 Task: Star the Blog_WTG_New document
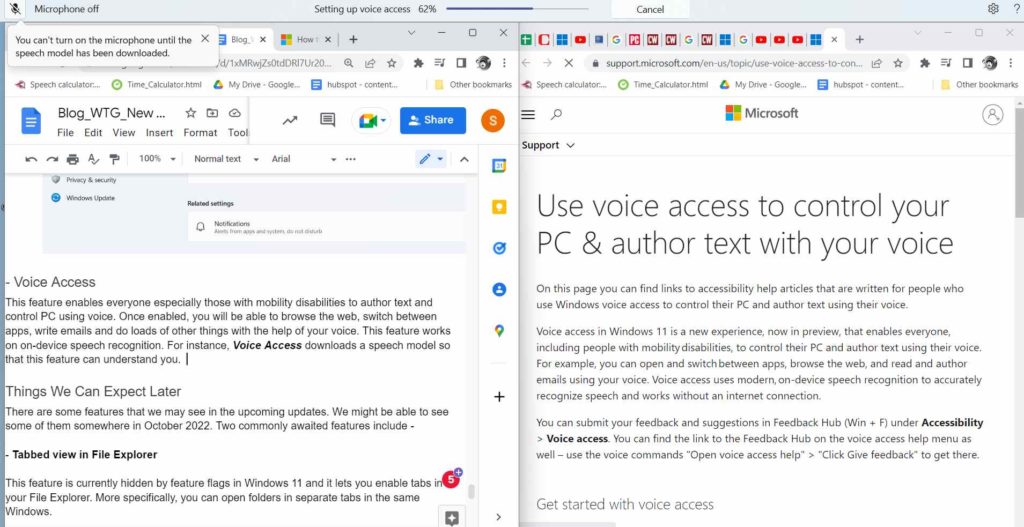(190, 113)
